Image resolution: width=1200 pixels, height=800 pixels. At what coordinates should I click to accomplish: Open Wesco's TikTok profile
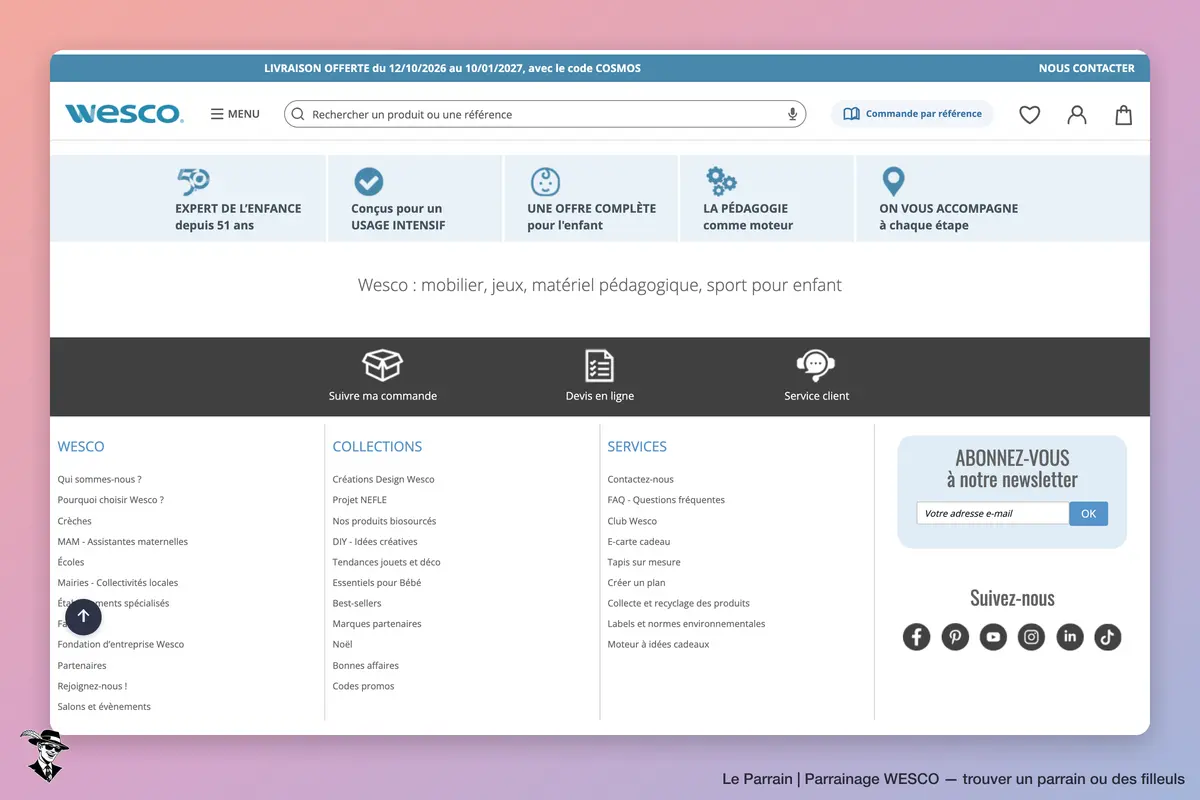click(x=1108, y=637)
